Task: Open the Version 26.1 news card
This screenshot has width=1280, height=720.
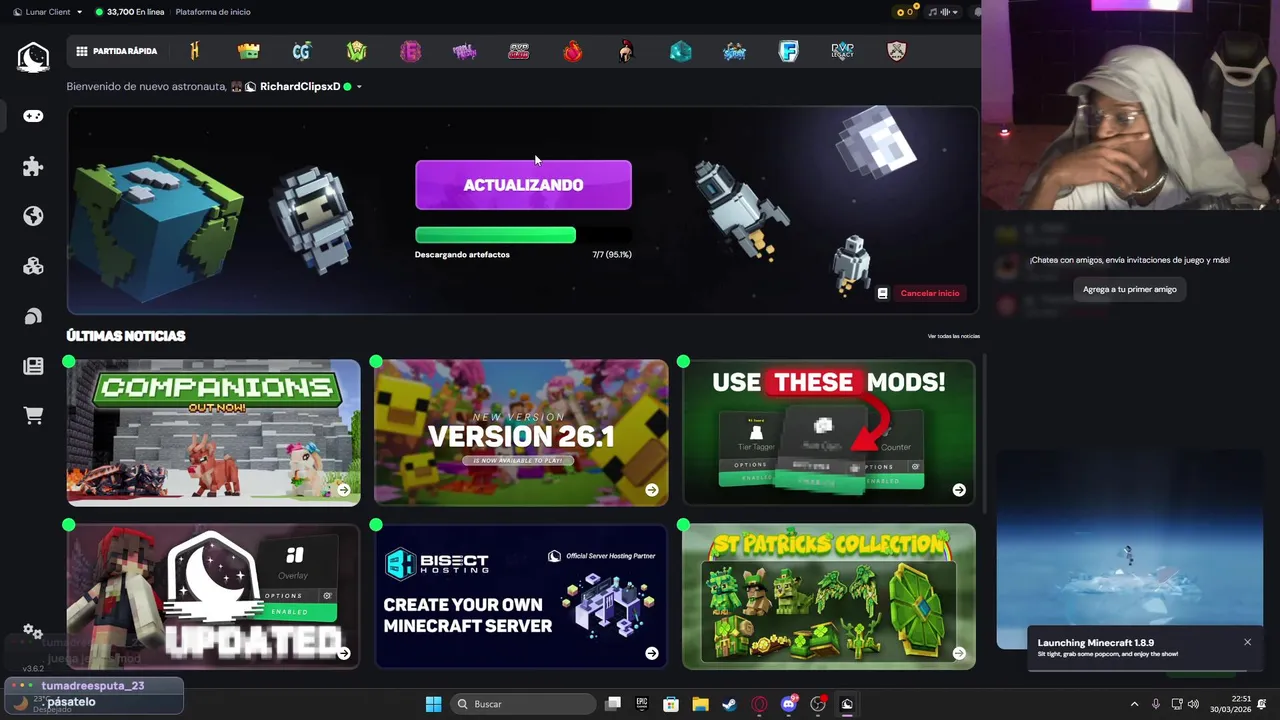Action: pyautogui.click(x=521, y=432)
